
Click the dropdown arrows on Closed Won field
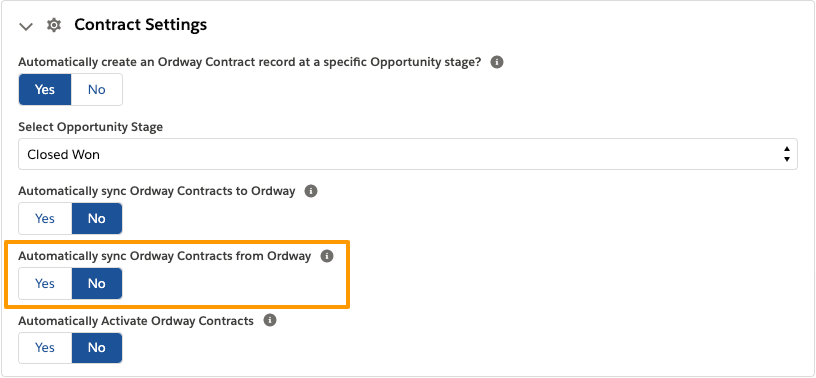(786, 154)
